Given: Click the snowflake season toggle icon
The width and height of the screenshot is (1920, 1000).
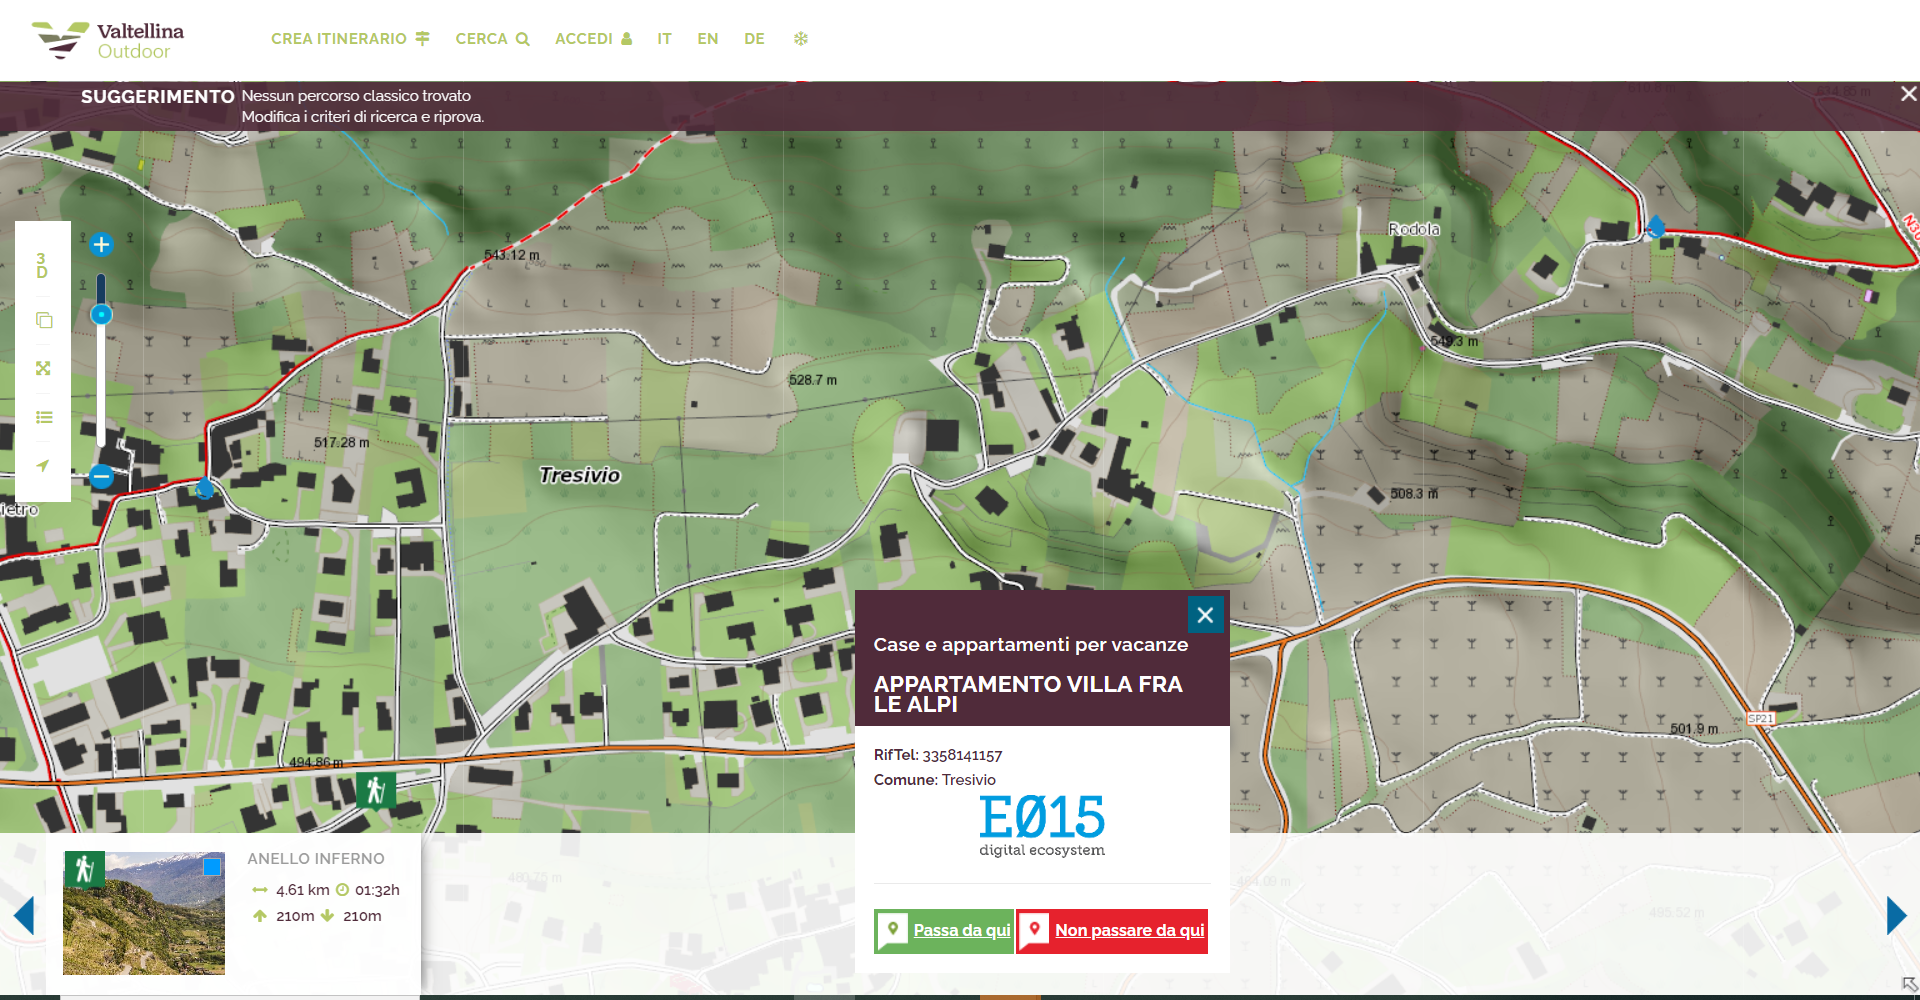Looking at the screenshot, I should [800, 39].
